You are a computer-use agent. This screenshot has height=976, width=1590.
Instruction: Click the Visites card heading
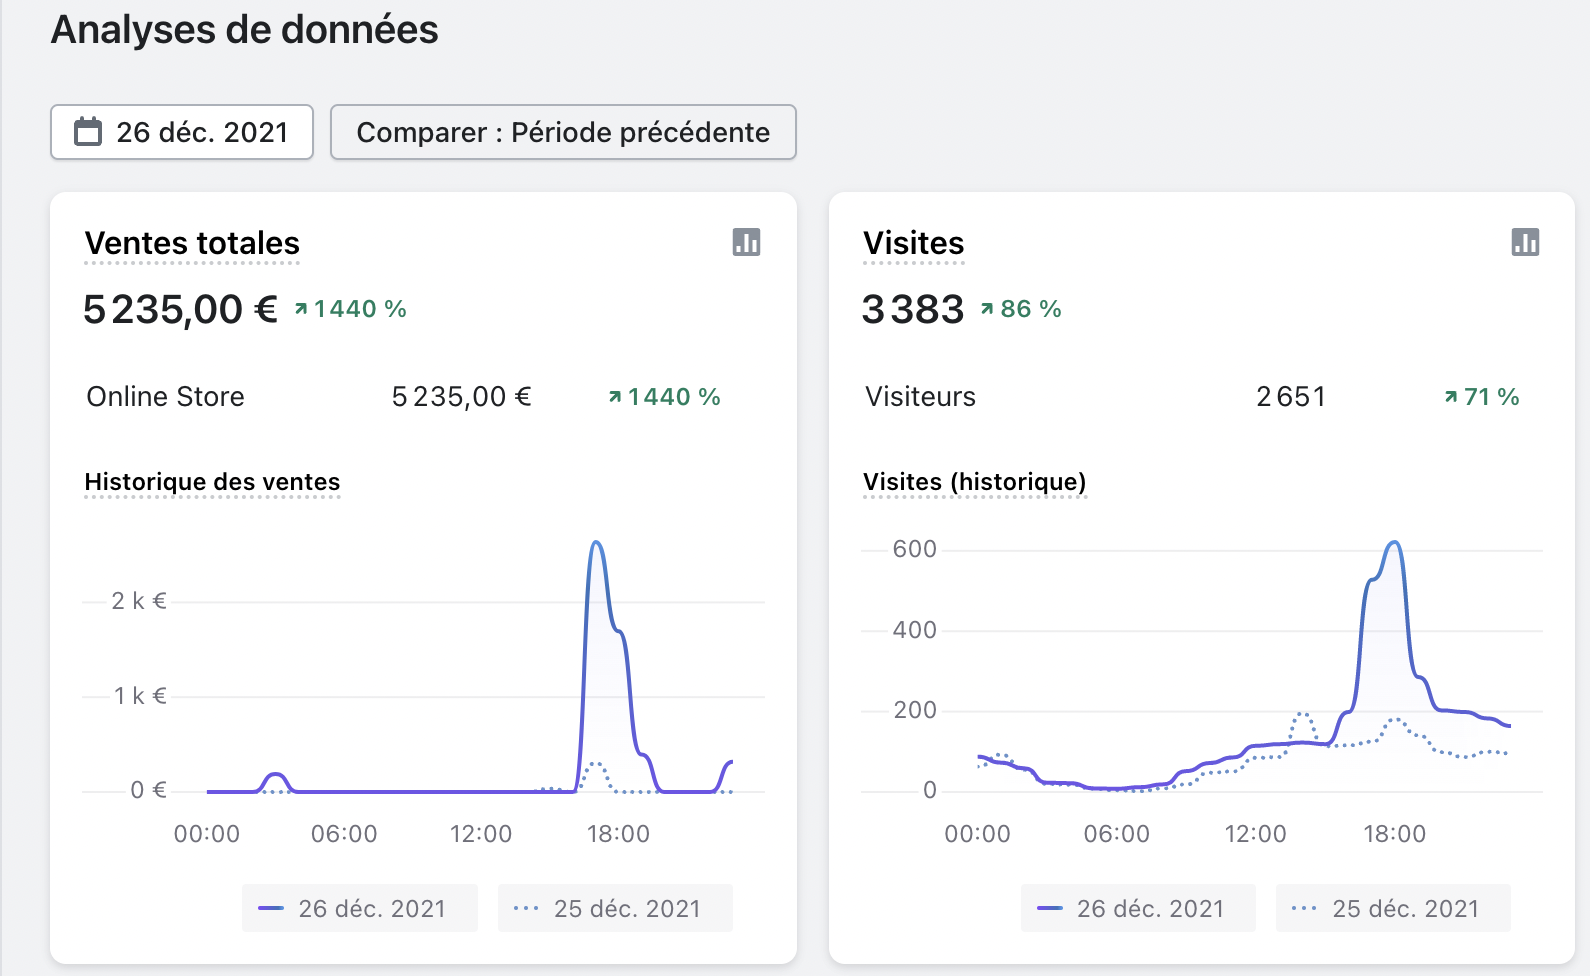tap(913, 243)
